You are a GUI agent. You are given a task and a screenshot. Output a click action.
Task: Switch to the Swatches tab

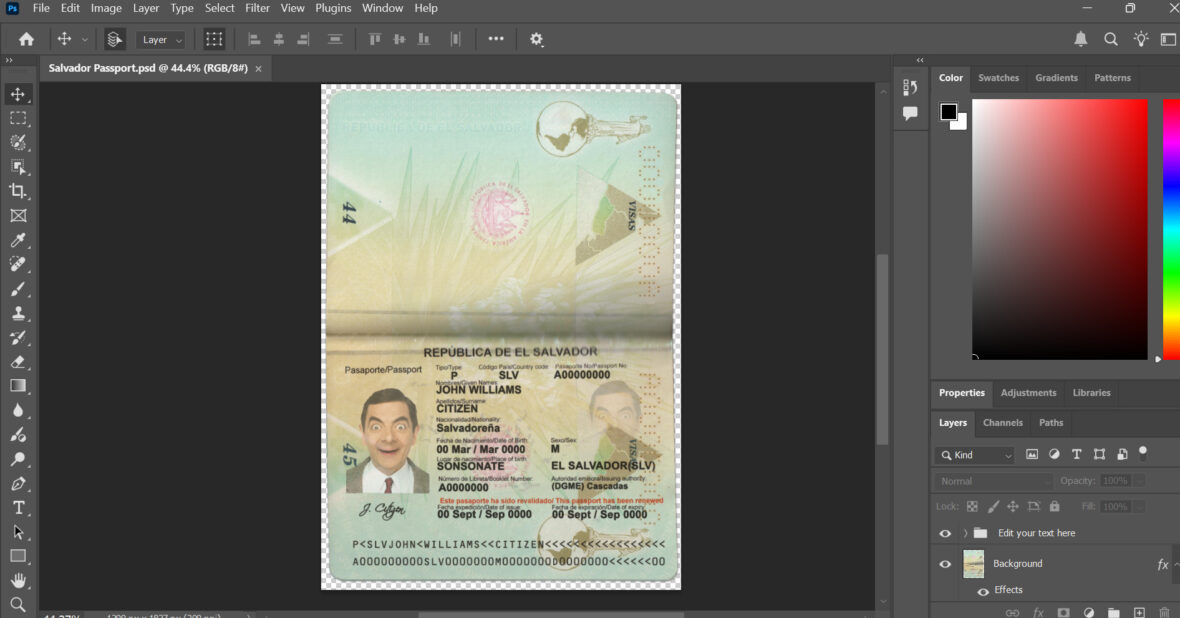(x=998, y=78)
